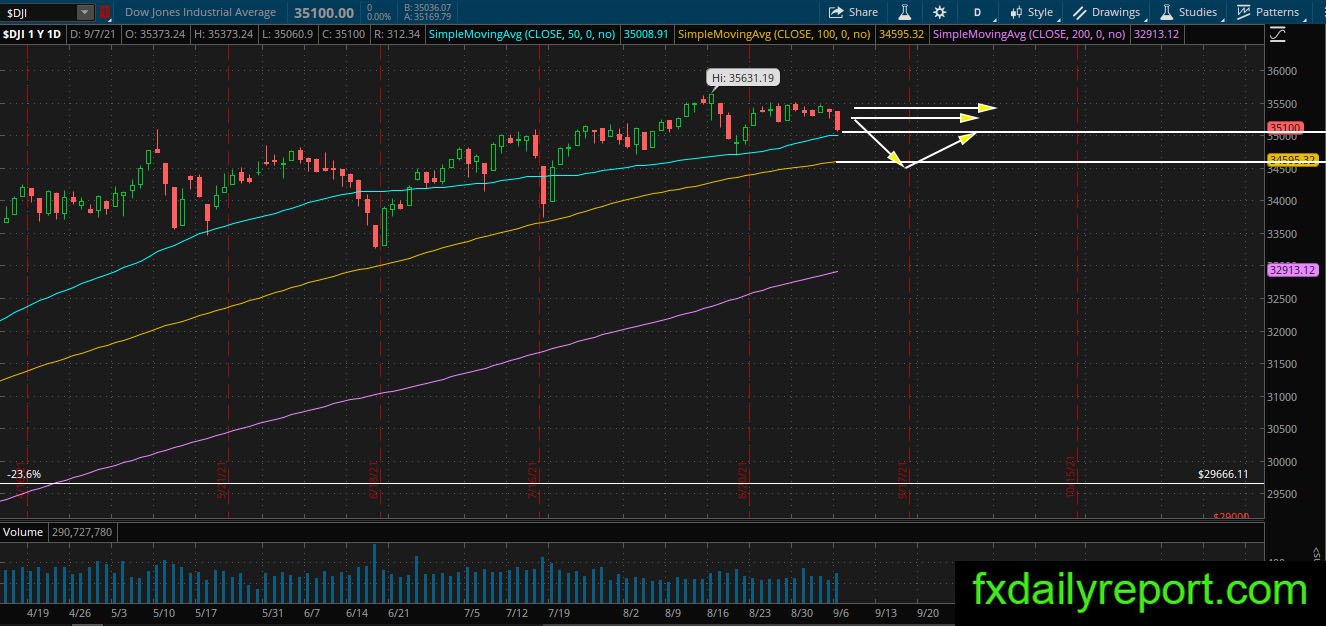Click the SimpleMovingAvg (CLOSE, 50, 0, no) label
This screenshot has width=1326, height=626.
click(x=523, y=34)
